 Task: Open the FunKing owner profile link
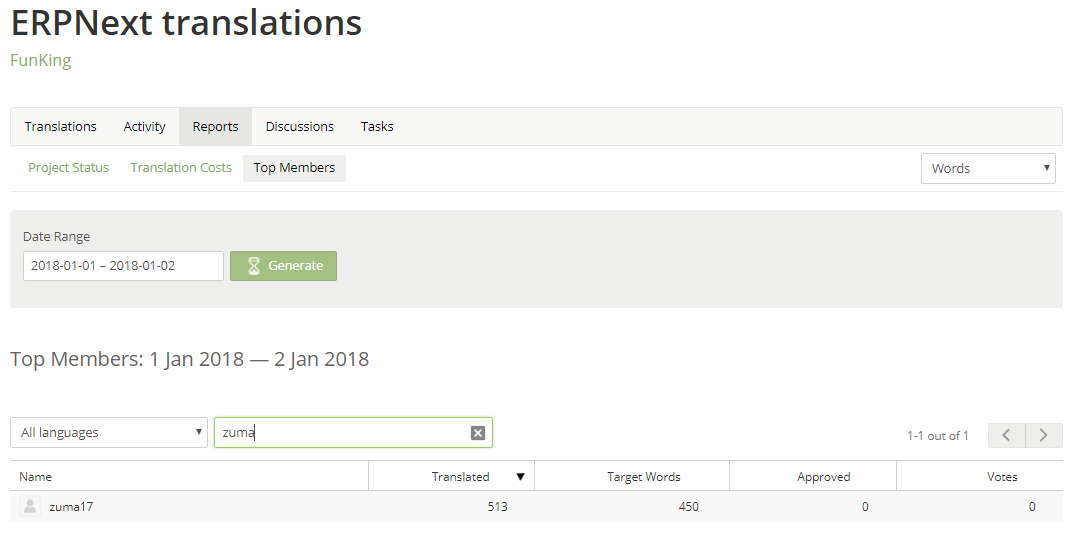[x=41, y=61]
